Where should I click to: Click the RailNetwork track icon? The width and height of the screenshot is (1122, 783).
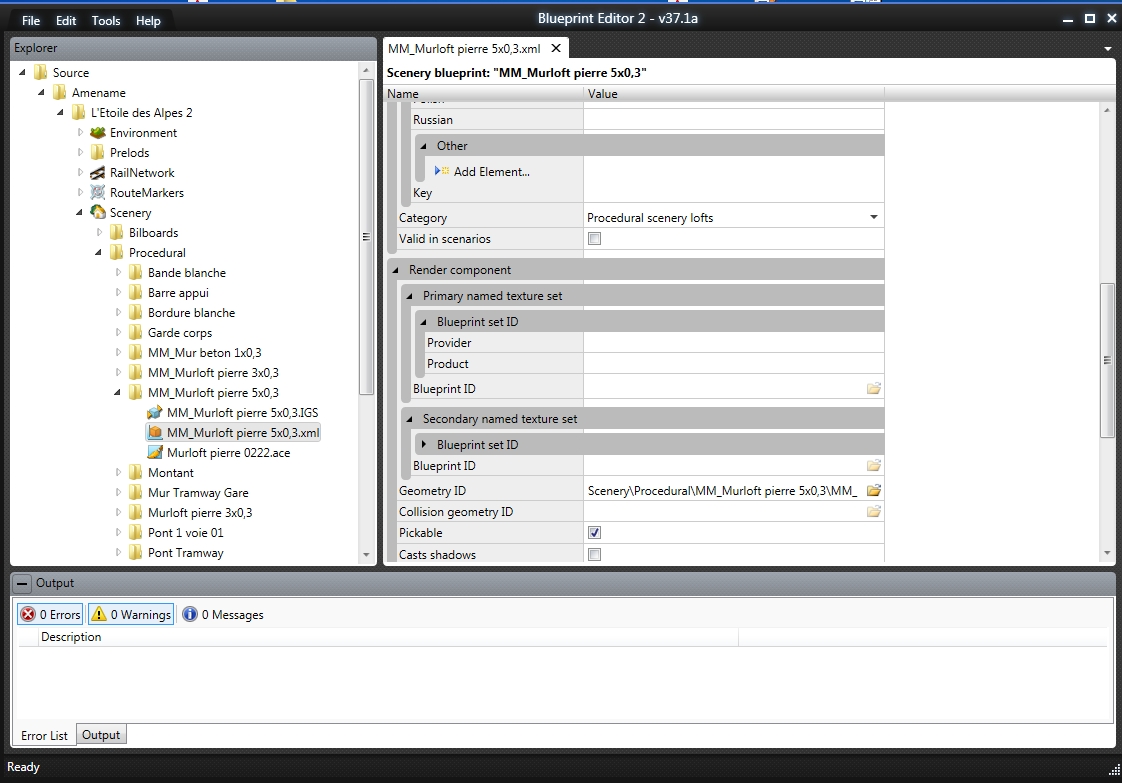pos(98,172)
